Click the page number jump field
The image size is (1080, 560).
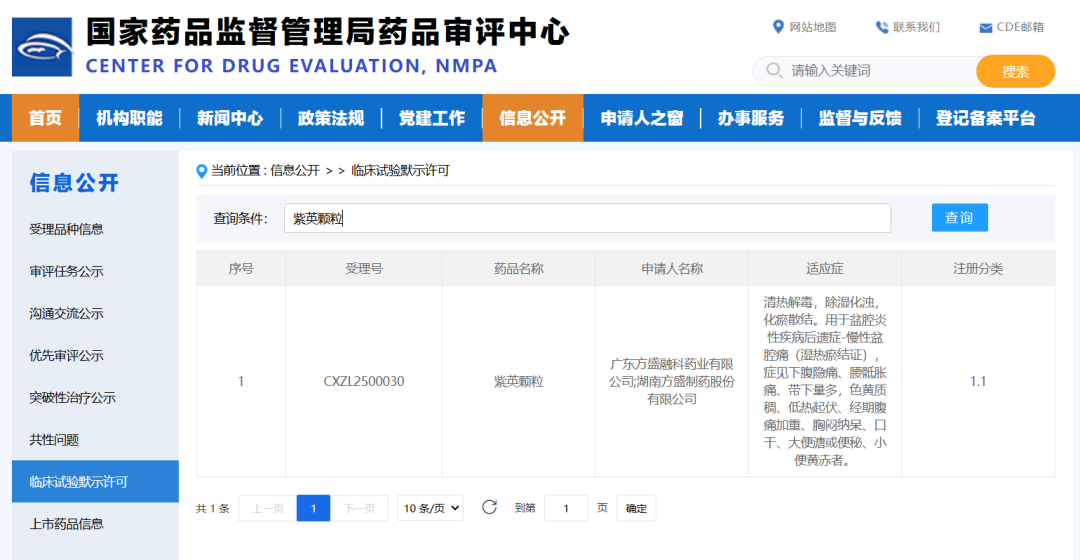tap(566, 508)
